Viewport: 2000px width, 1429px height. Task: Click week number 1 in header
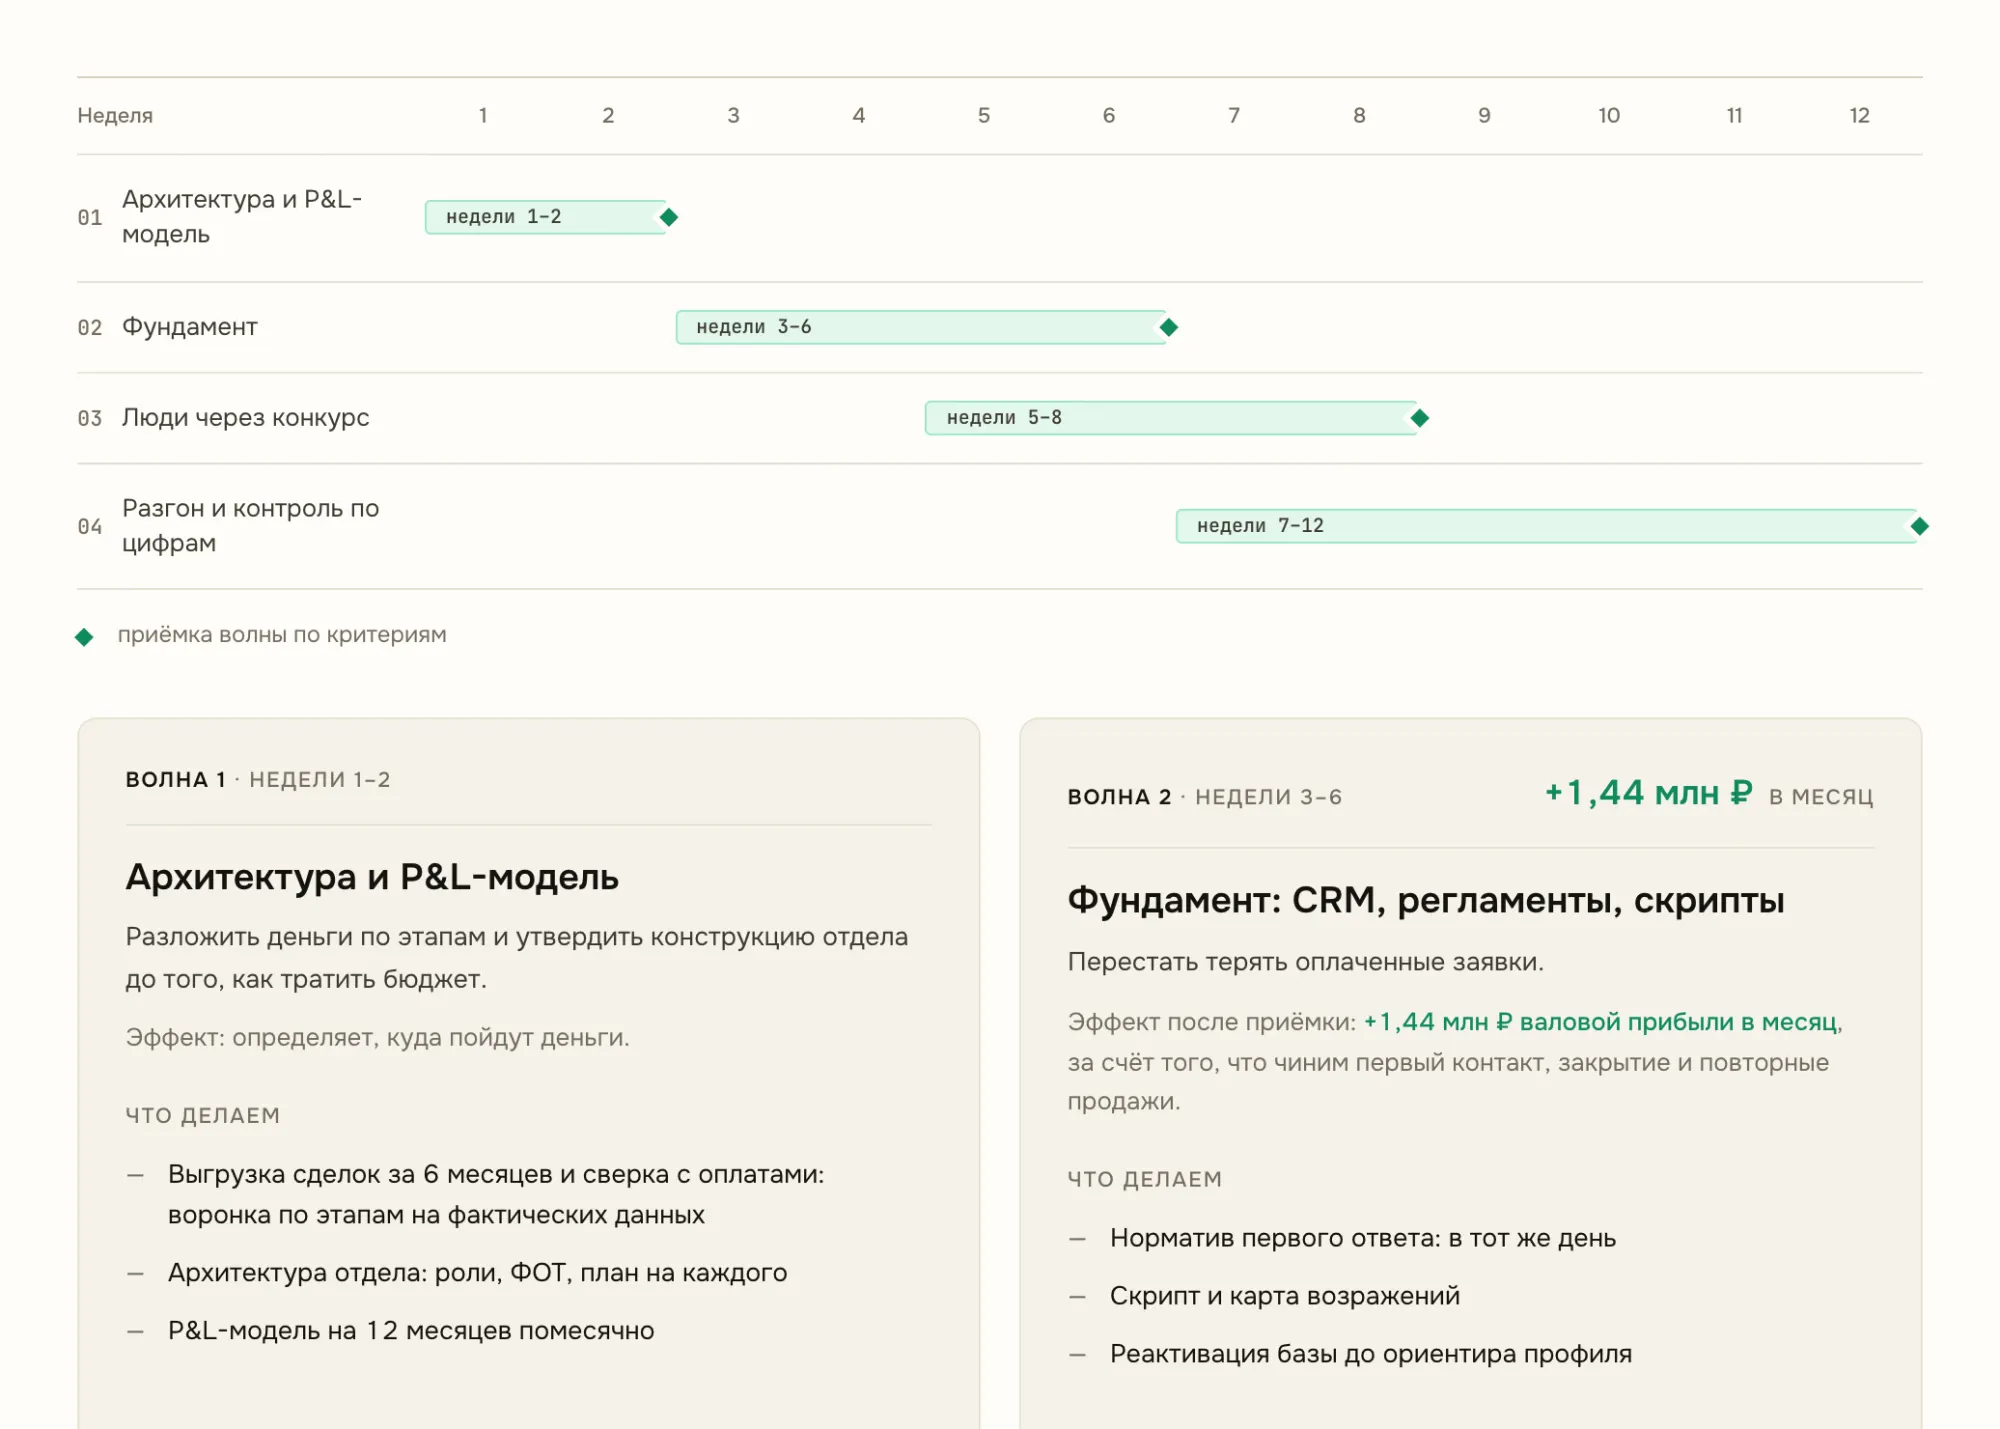coord(483,116)
